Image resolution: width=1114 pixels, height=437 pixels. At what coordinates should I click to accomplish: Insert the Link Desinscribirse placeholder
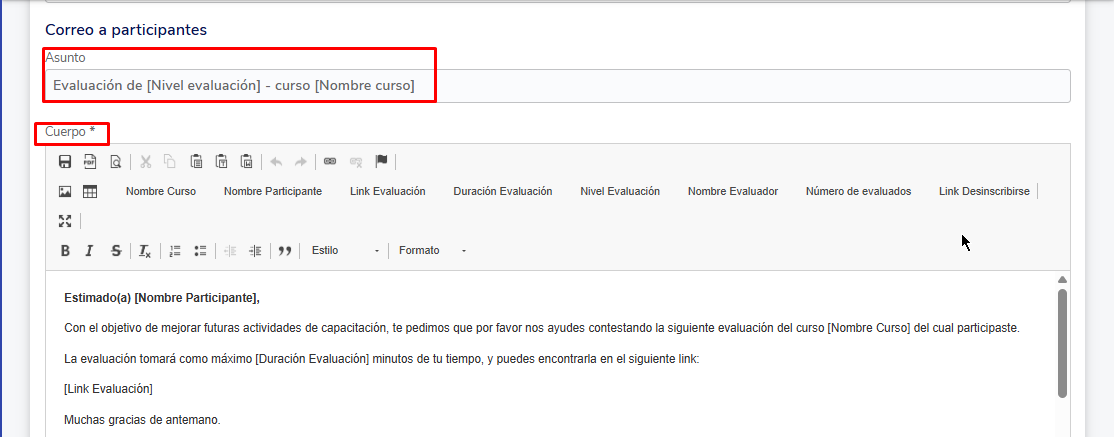pos(984,192)
